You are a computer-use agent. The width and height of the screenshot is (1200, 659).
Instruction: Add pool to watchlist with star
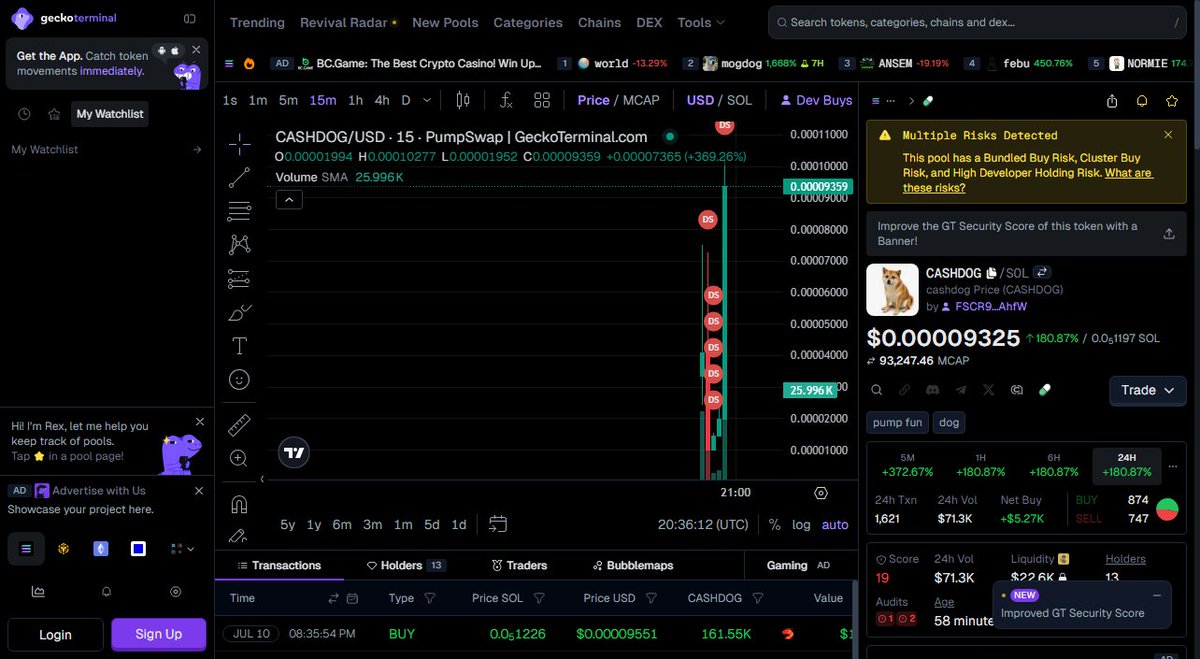pyautogui.click(x=1172, y=101)
